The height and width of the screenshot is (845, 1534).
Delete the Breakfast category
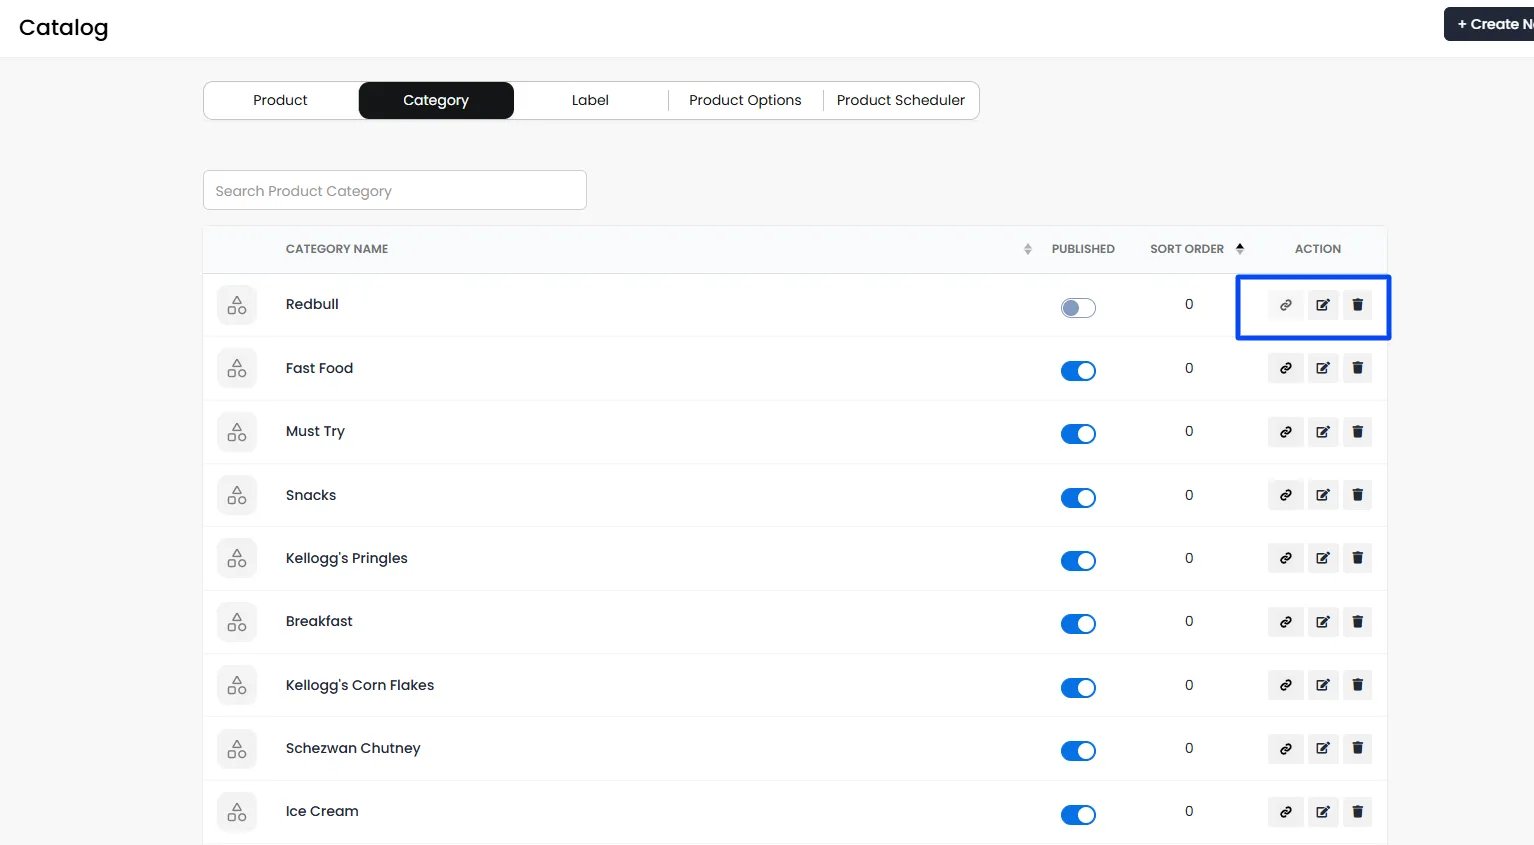[1358, 622]
